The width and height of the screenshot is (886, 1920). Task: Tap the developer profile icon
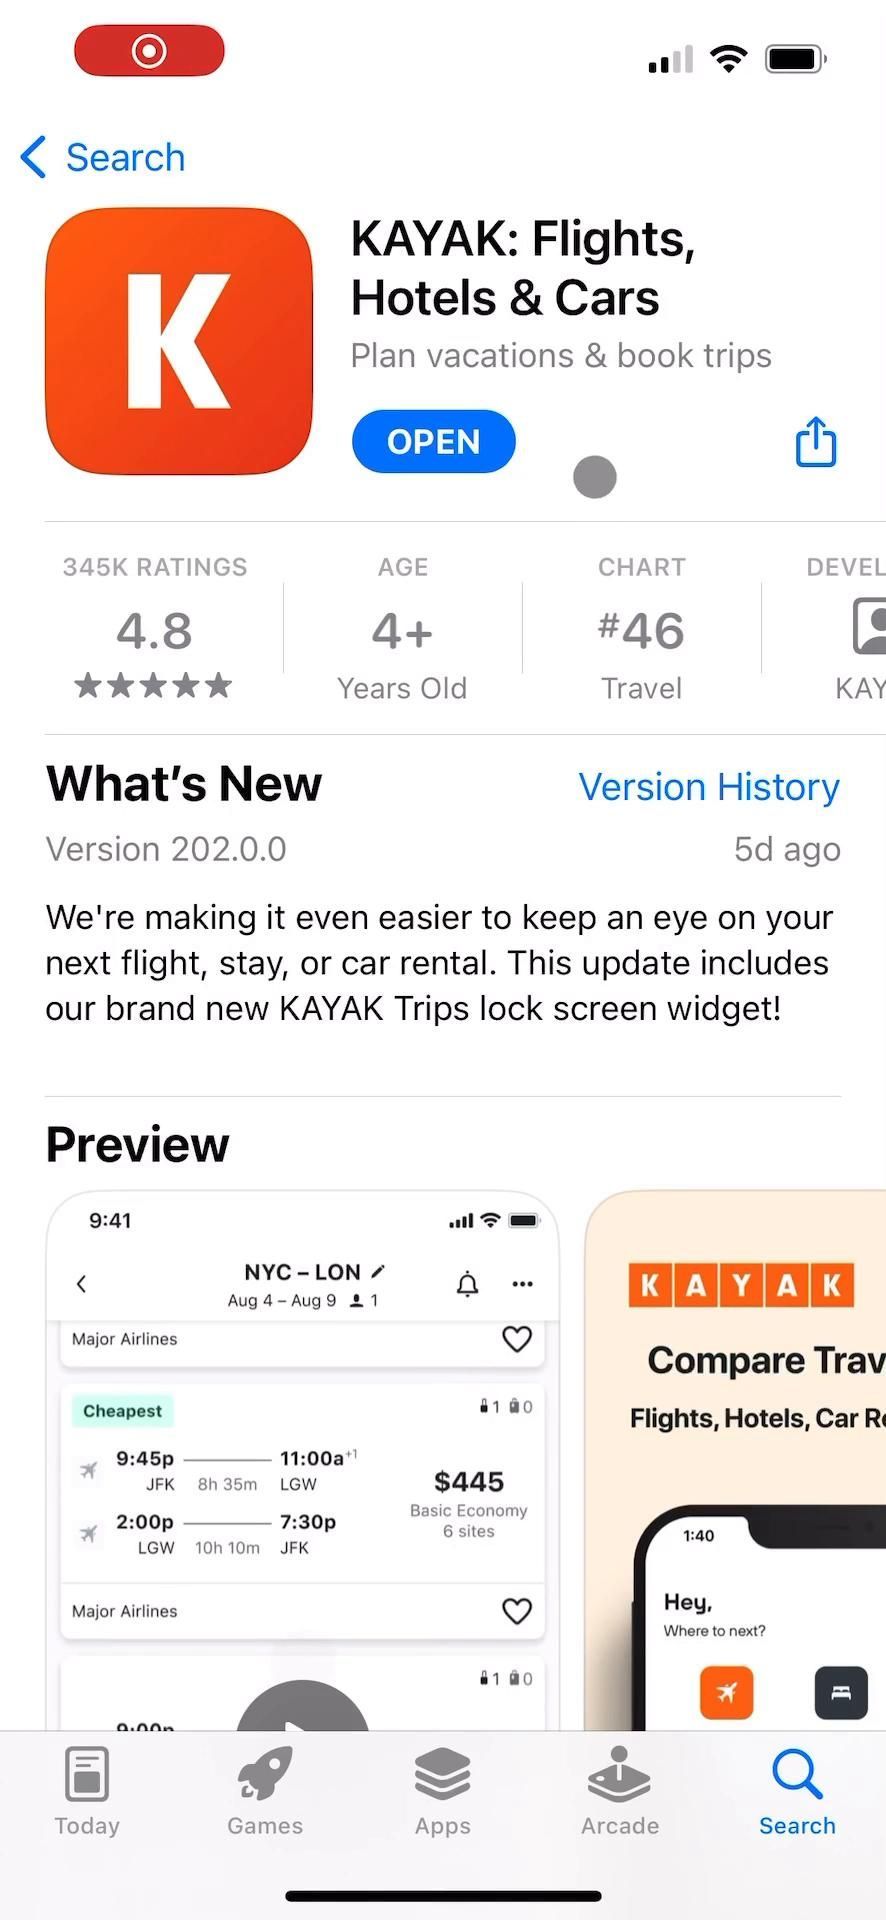(x=868, y=626)
